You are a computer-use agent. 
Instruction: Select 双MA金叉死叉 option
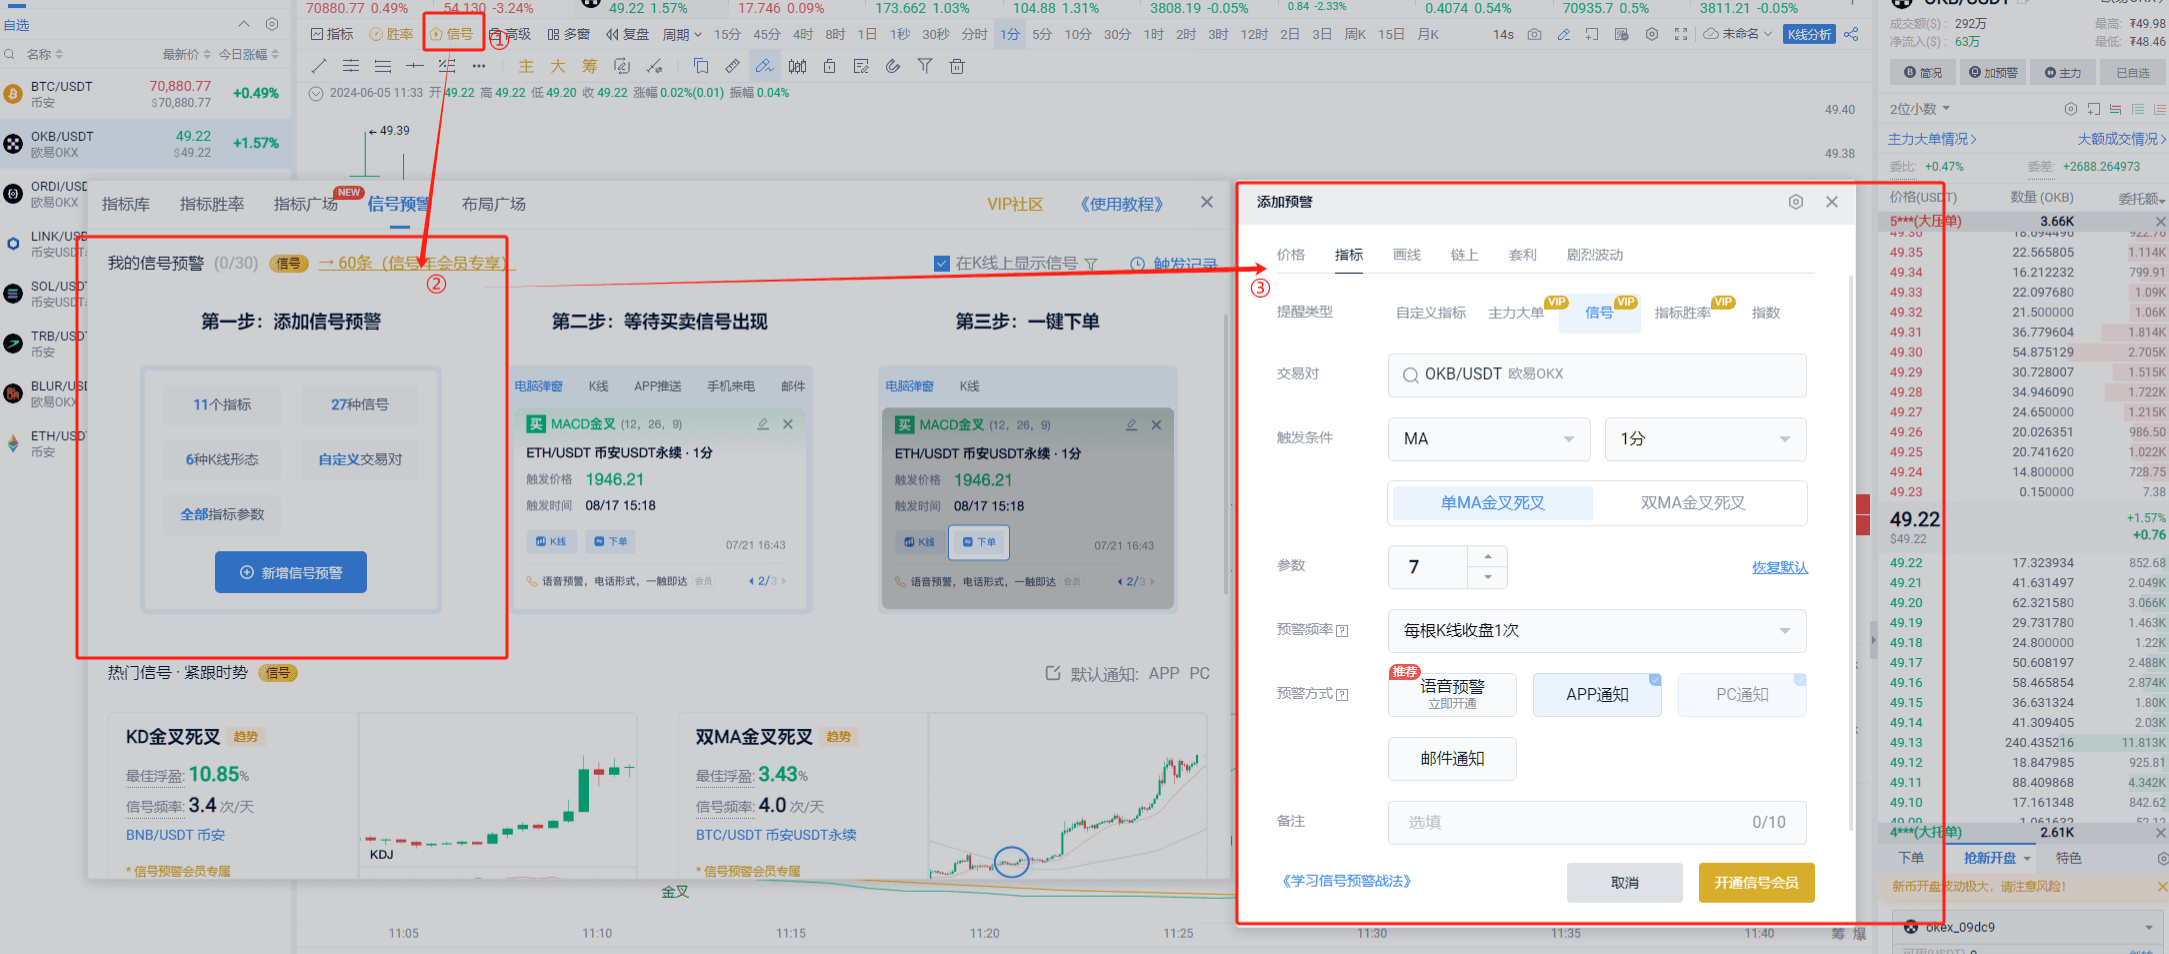(x=1693, y=503)
